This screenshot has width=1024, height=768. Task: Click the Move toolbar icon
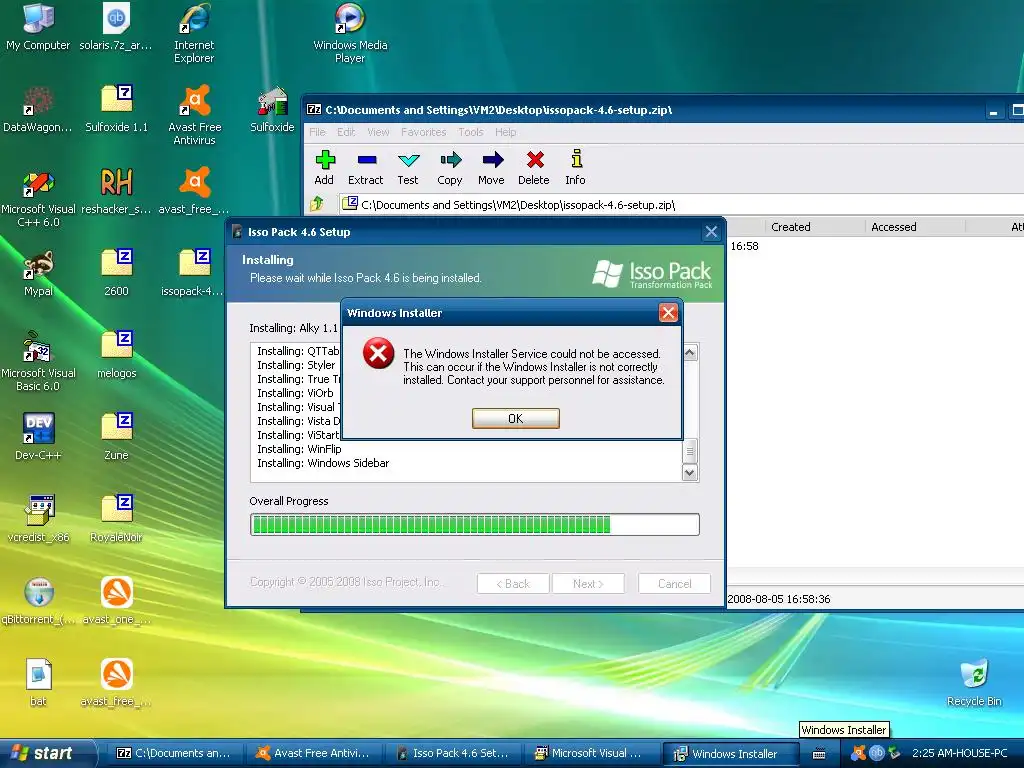click(x=492, y=168)
